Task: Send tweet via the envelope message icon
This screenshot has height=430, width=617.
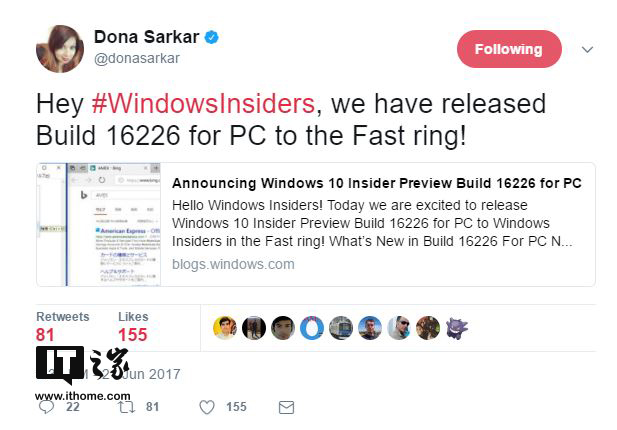Action: (x=286, y=407)
